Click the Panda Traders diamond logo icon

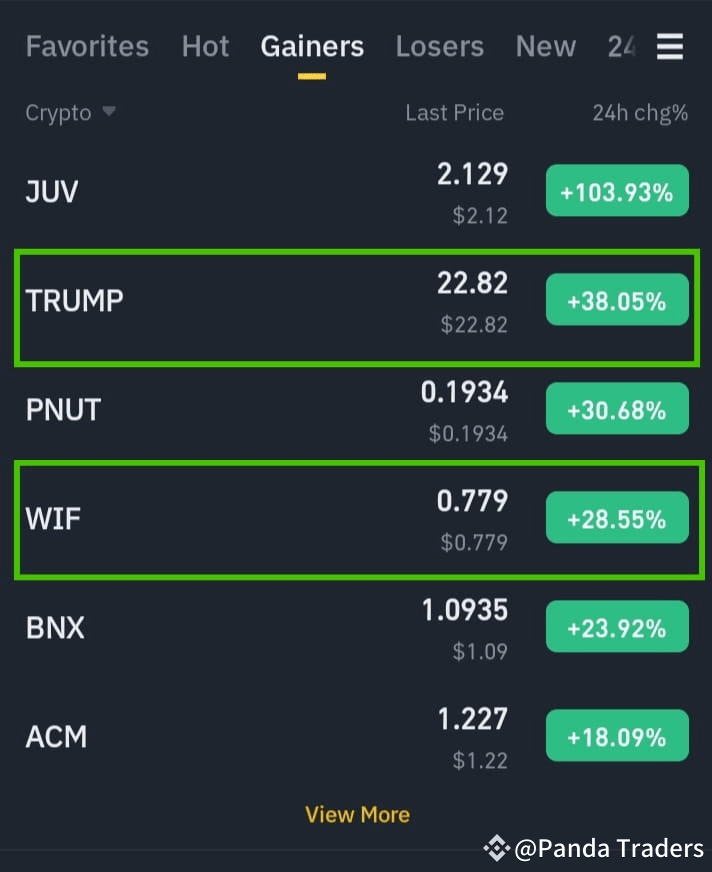pos(497,849)
